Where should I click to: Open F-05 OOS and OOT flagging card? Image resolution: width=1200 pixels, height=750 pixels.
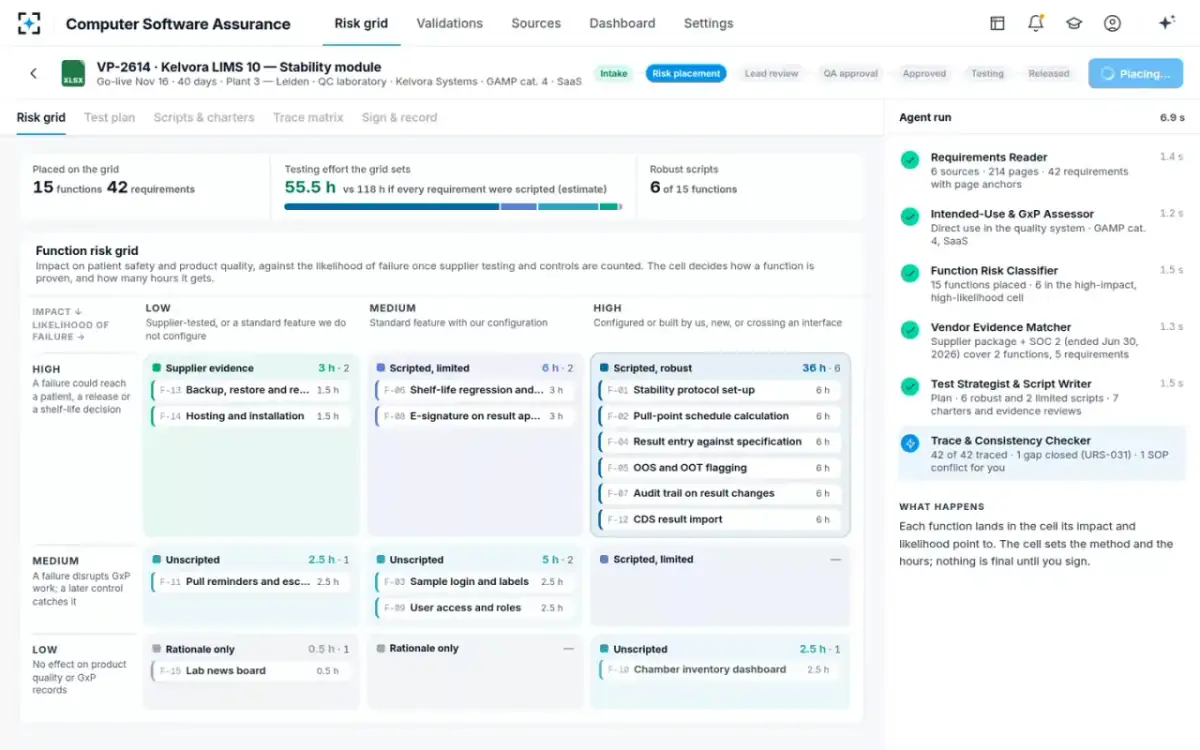click(720, 467)
